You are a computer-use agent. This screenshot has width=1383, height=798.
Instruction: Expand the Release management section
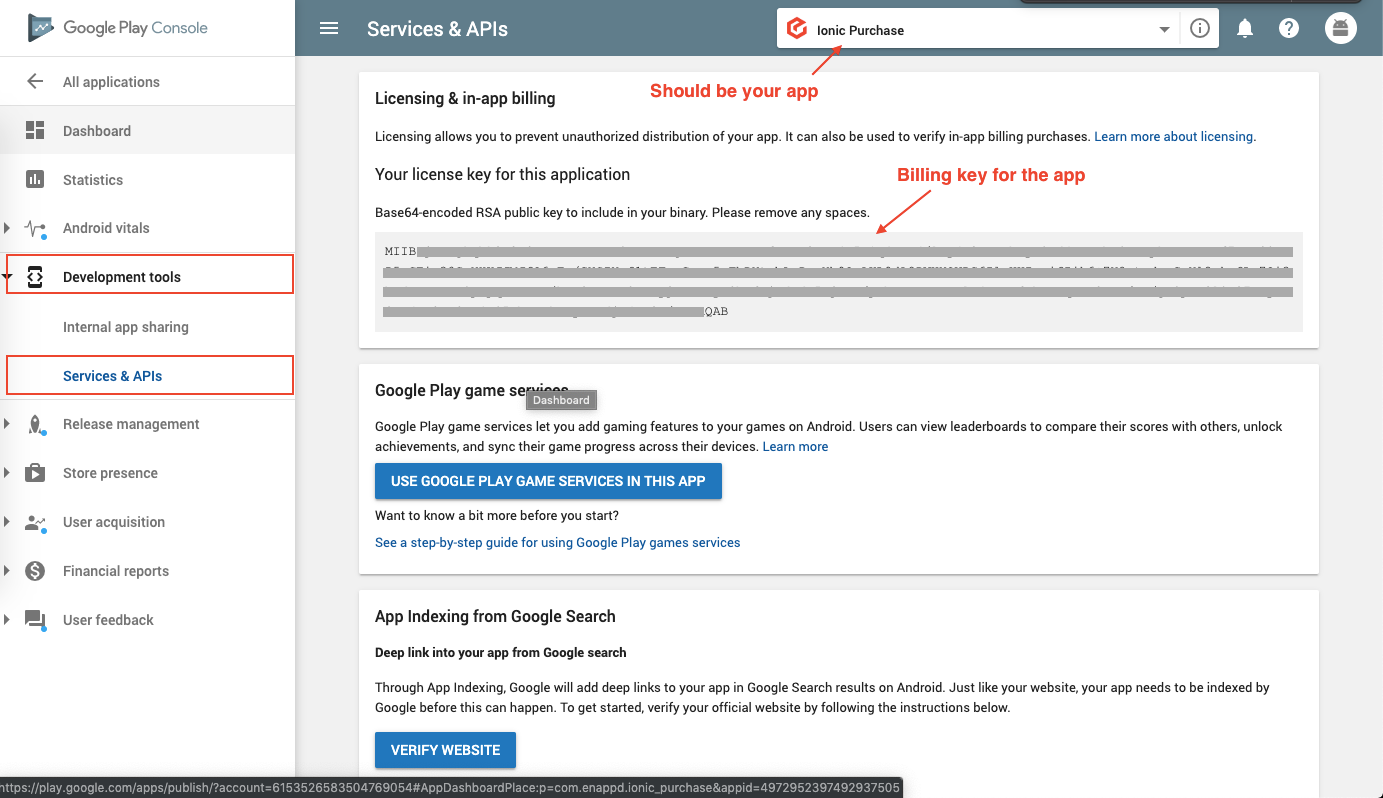click(7, 424)
